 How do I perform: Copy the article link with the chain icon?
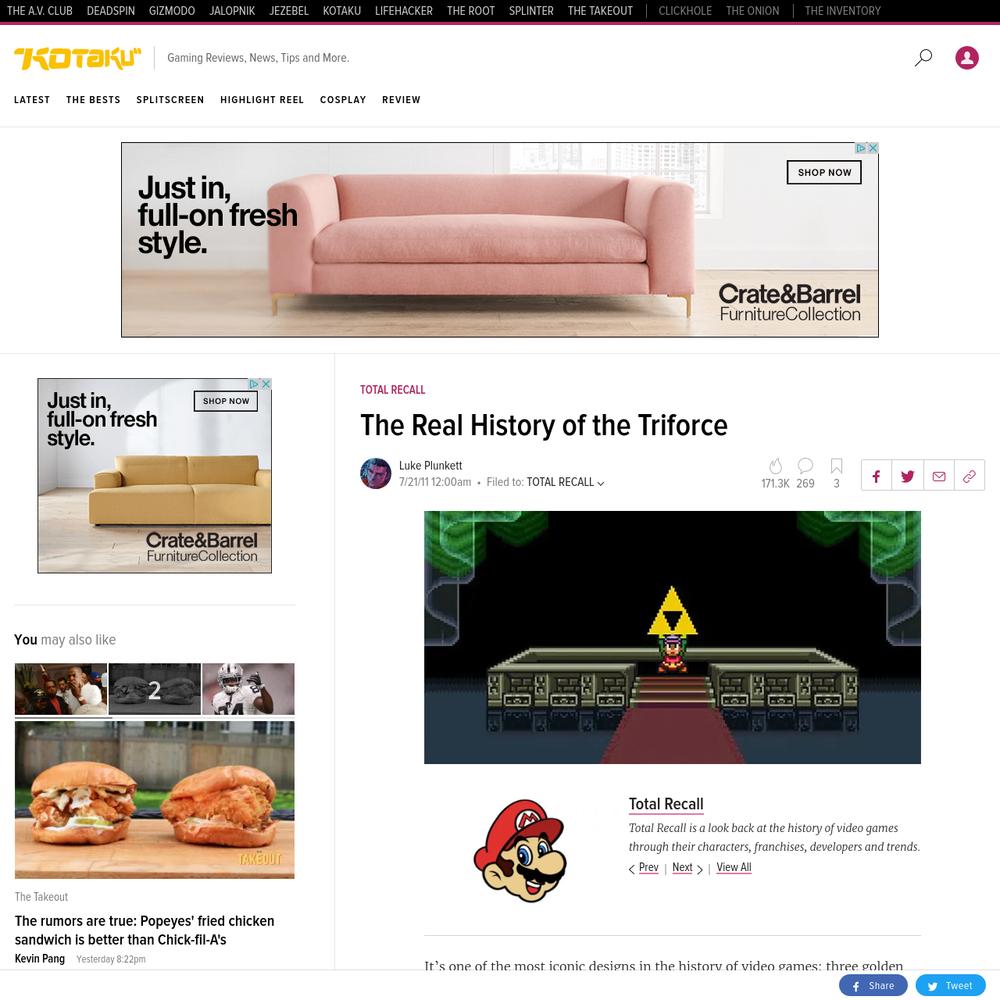tap(969, 476)
